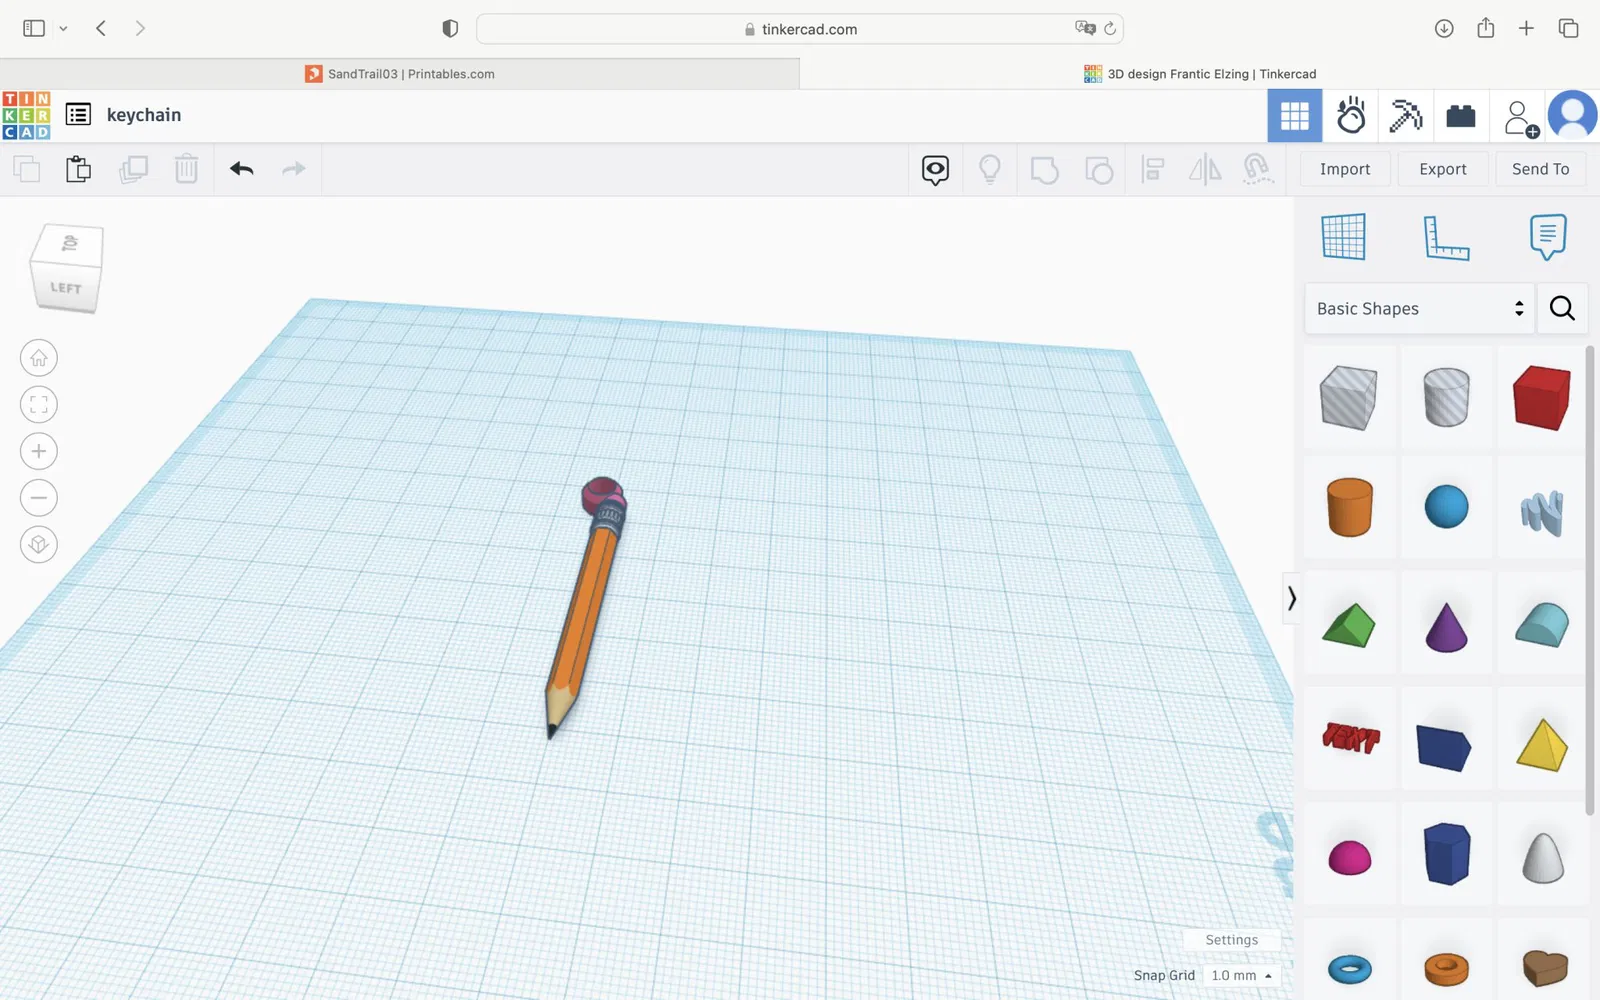The width and height of the screenshot is (1600, 1000).
Task: Zoom in with the plus button
Action: pyautogui.click(x=39, y=451)
